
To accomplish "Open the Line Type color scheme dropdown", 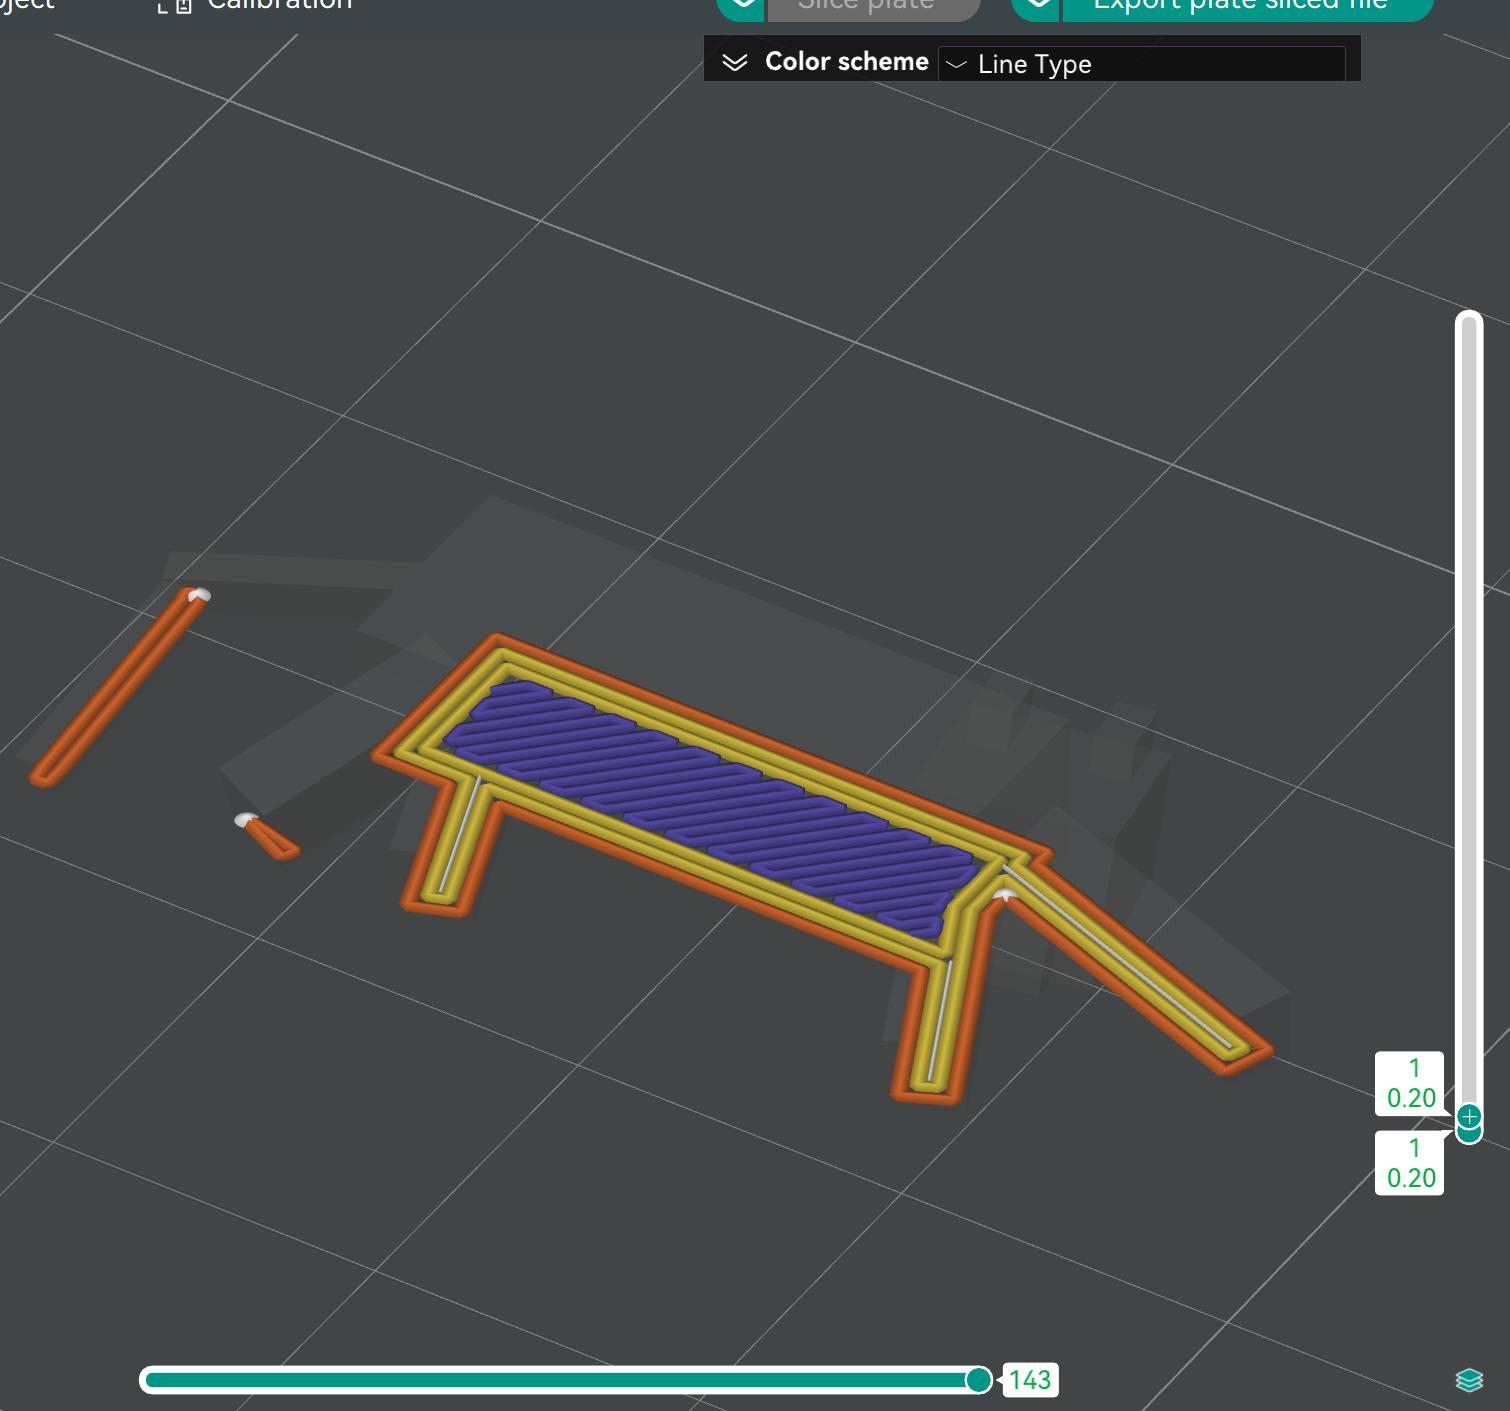I will pos(1142,64).
